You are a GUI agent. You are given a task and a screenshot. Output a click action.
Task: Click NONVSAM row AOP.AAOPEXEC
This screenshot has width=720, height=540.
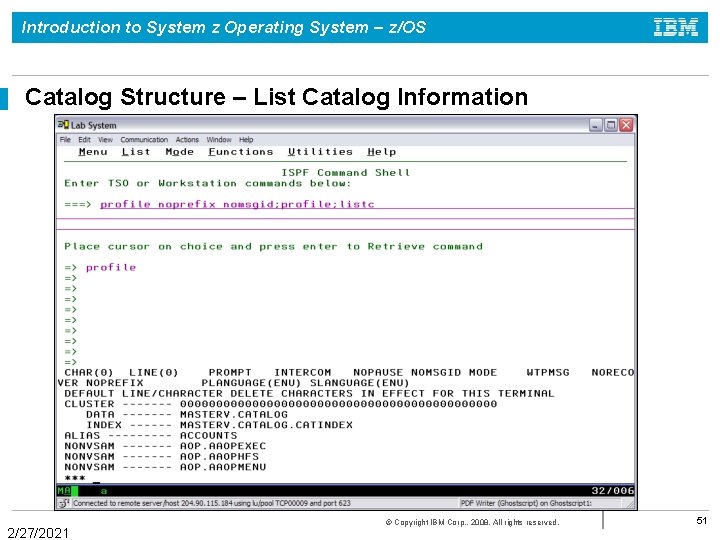[165, 446]
